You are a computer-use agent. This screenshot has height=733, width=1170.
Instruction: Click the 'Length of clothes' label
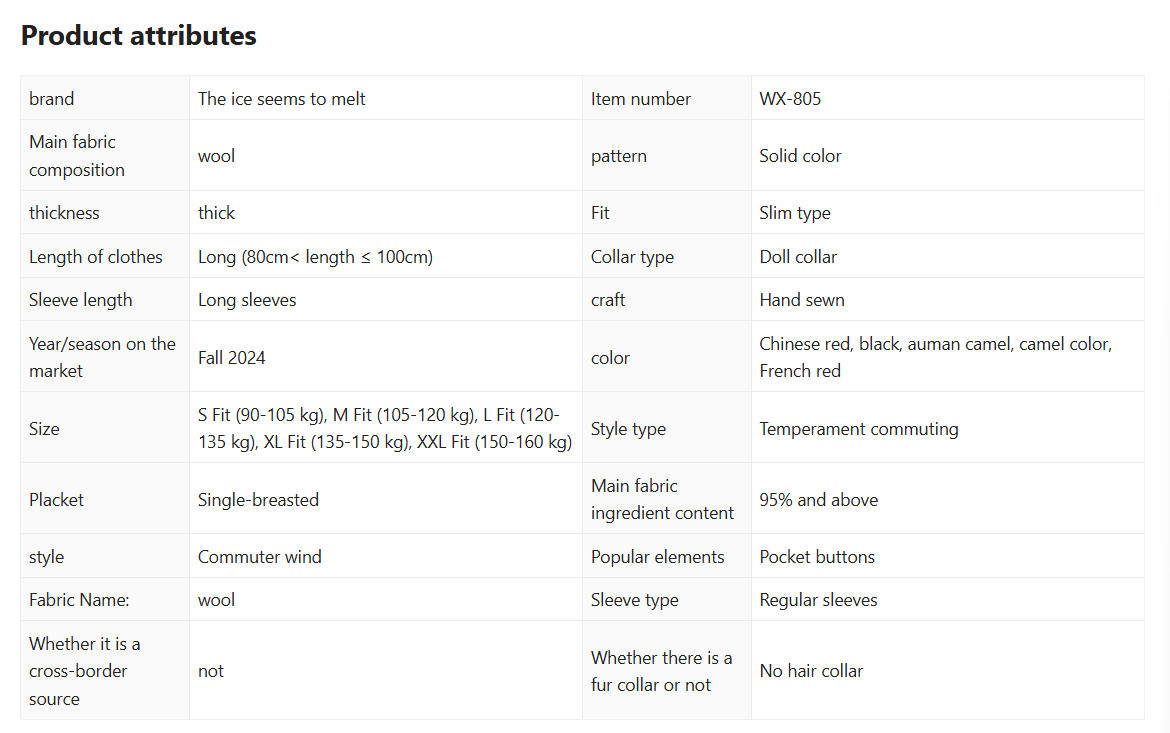pyautogui.click(x=95, y=257)
